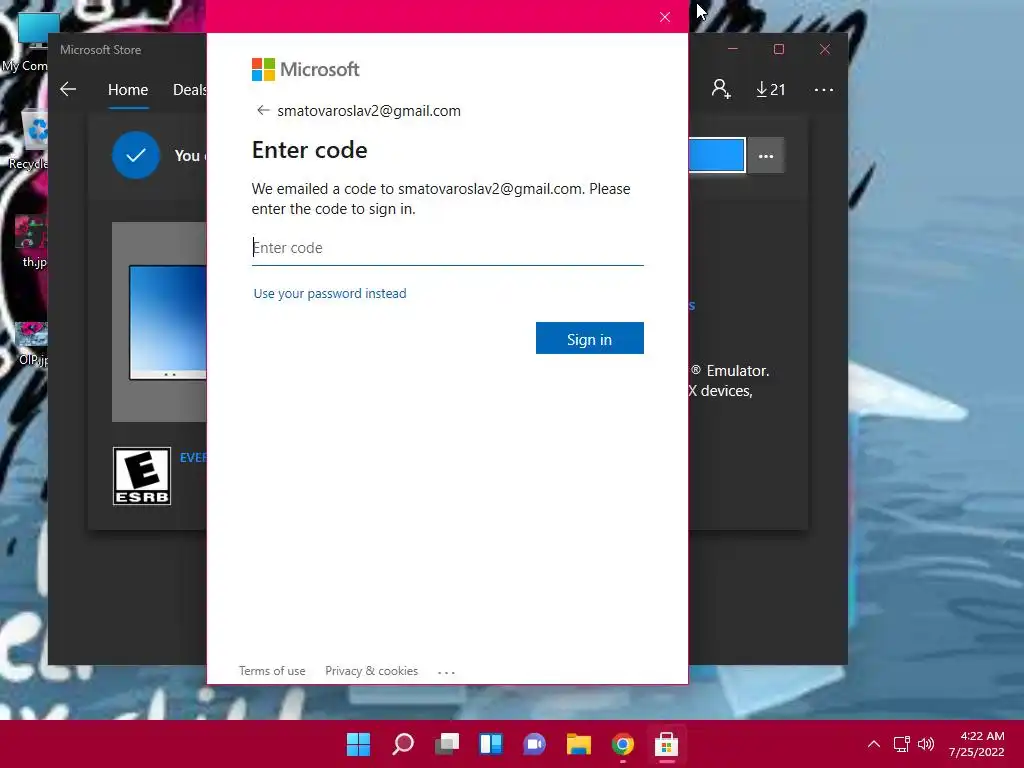Viewport: 1024px width, 768px height.
Task: Click the ESRB Everyone rating badge
Action: 142,476
